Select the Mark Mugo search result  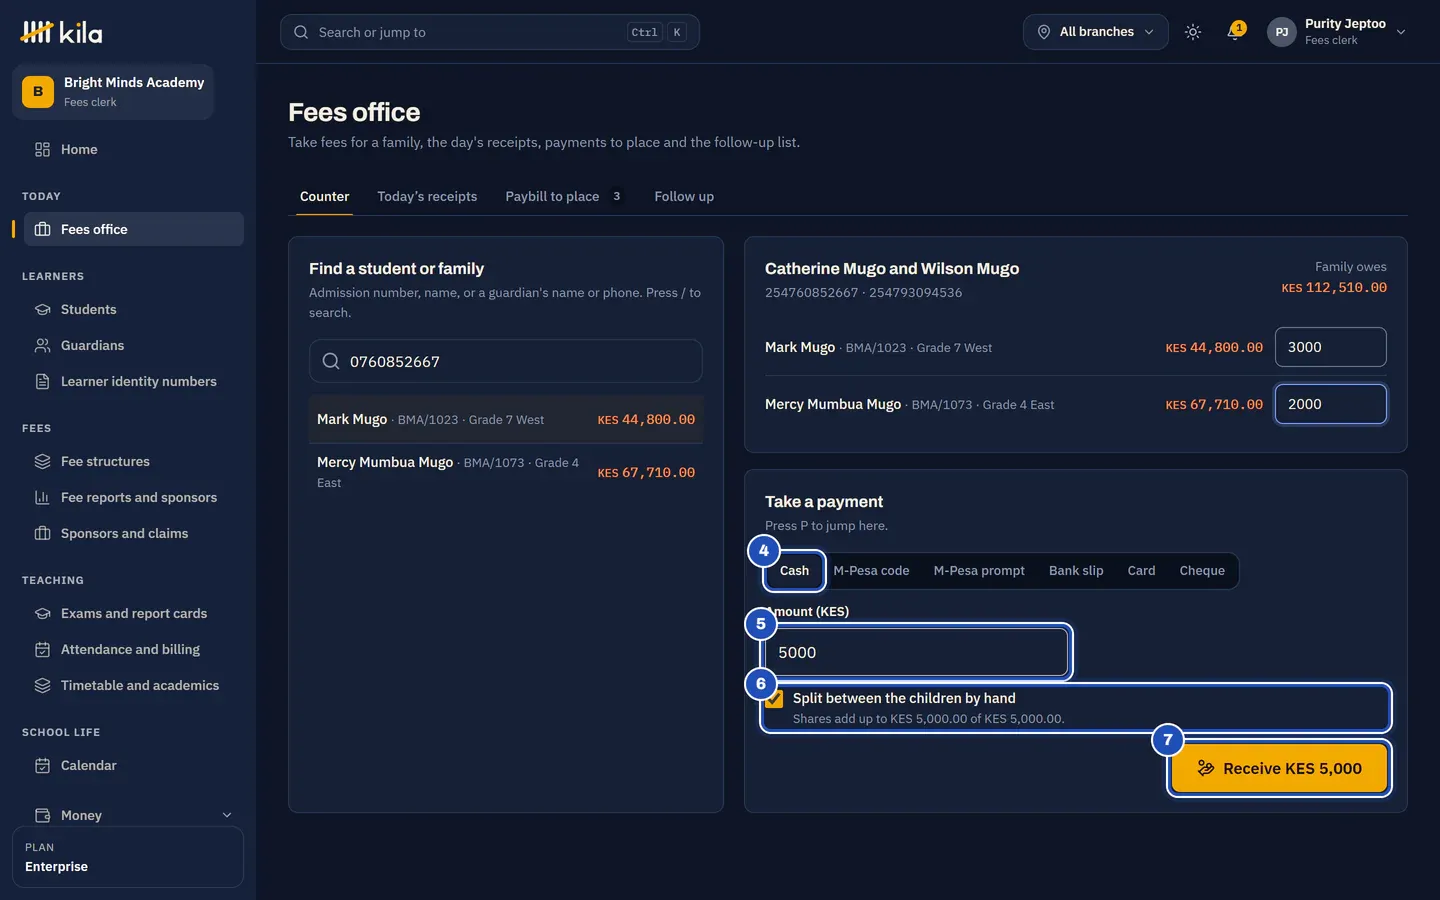click(506, 420)
